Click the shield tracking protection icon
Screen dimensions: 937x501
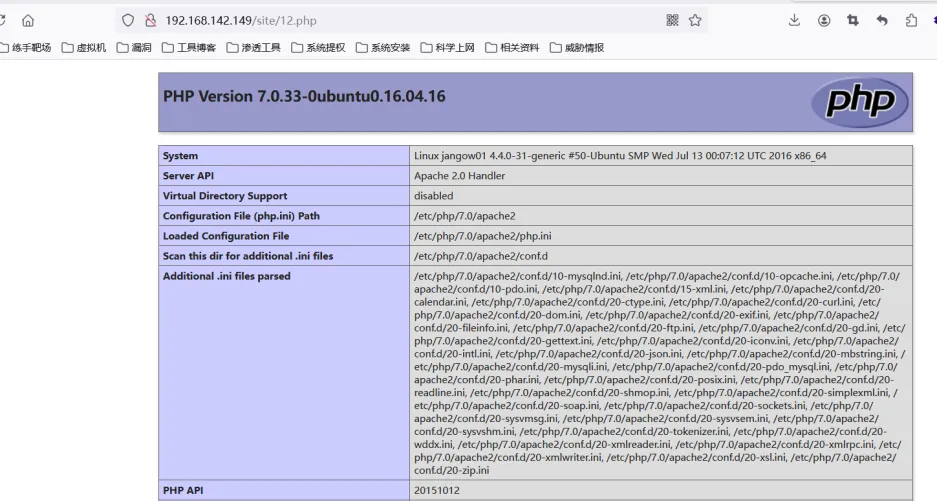pyautogui.click(x=128, y=21)
